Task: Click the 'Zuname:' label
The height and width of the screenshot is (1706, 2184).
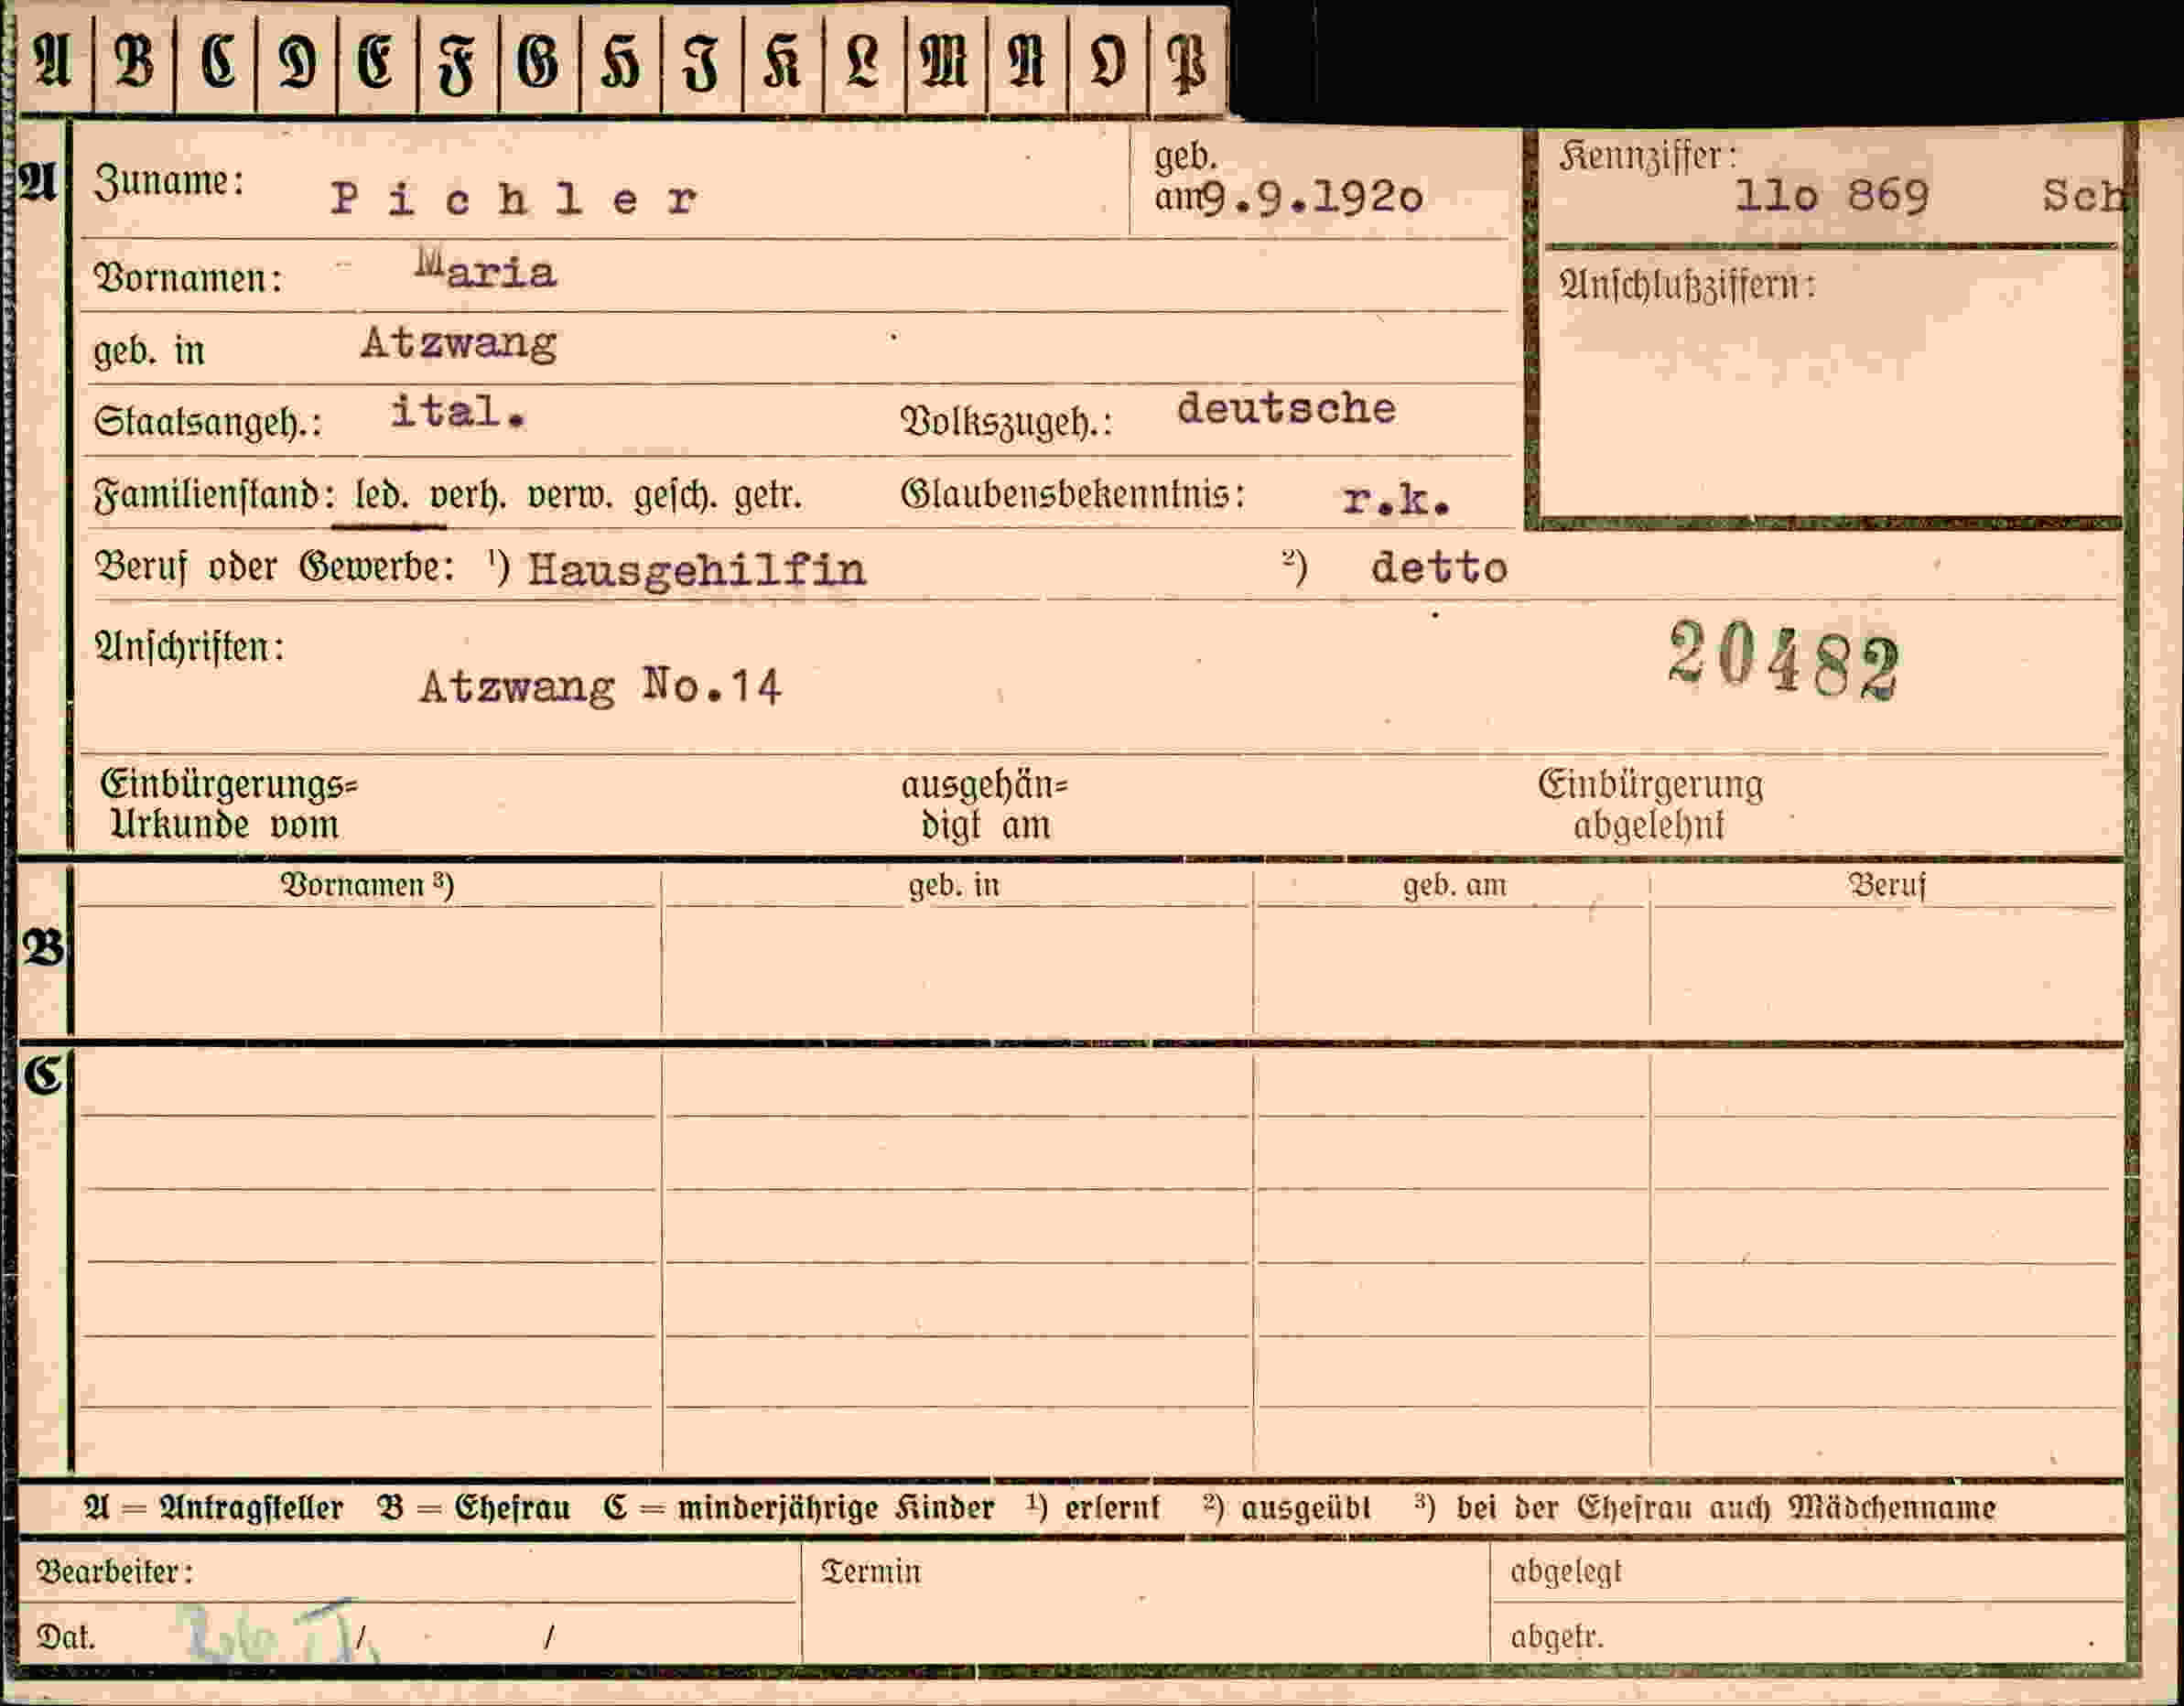Action: [x=169, y=182]
